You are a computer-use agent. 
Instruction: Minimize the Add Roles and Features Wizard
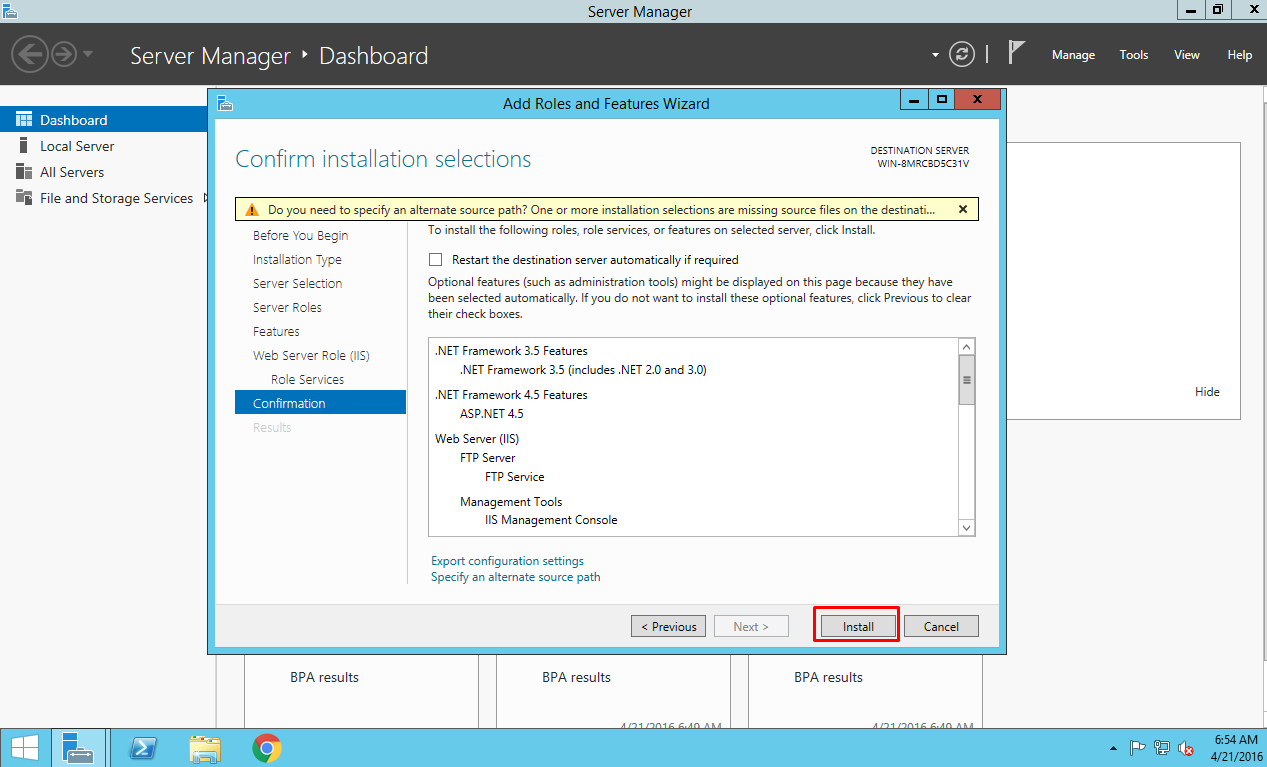tap(914, 100)
